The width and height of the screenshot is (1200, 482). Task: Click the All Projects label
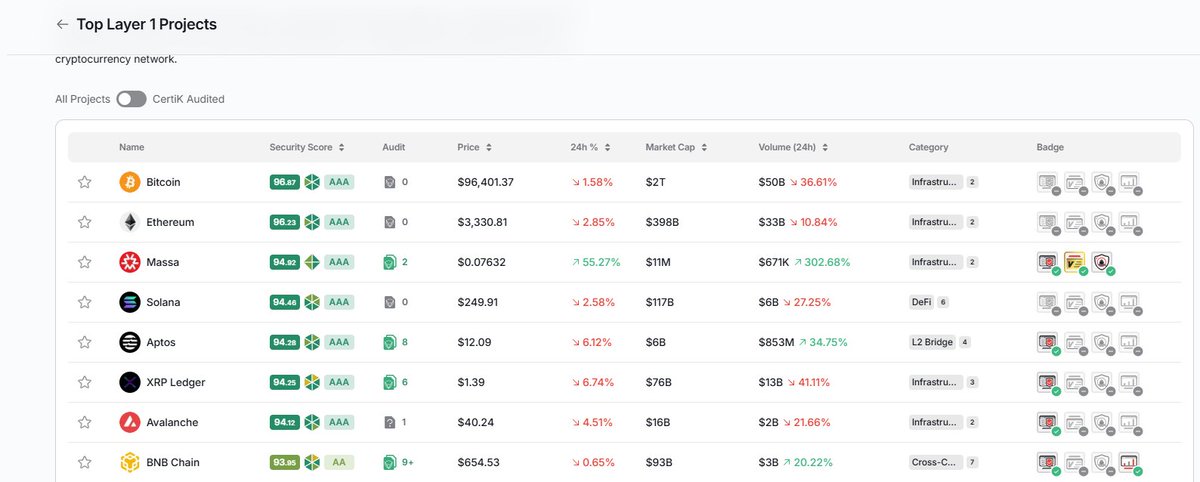(83, 99)
